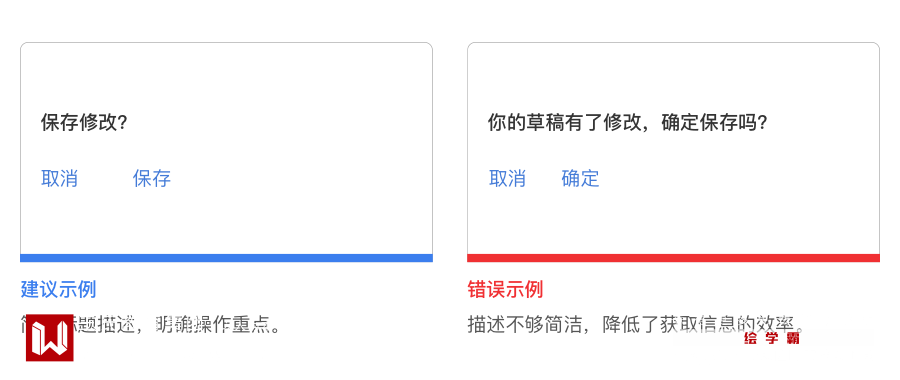Image resolution: width=900 pixels, height=380 pixels.
Task: Click the blue bar under left card
Action: pyautogui.click(x=226, y=258)
